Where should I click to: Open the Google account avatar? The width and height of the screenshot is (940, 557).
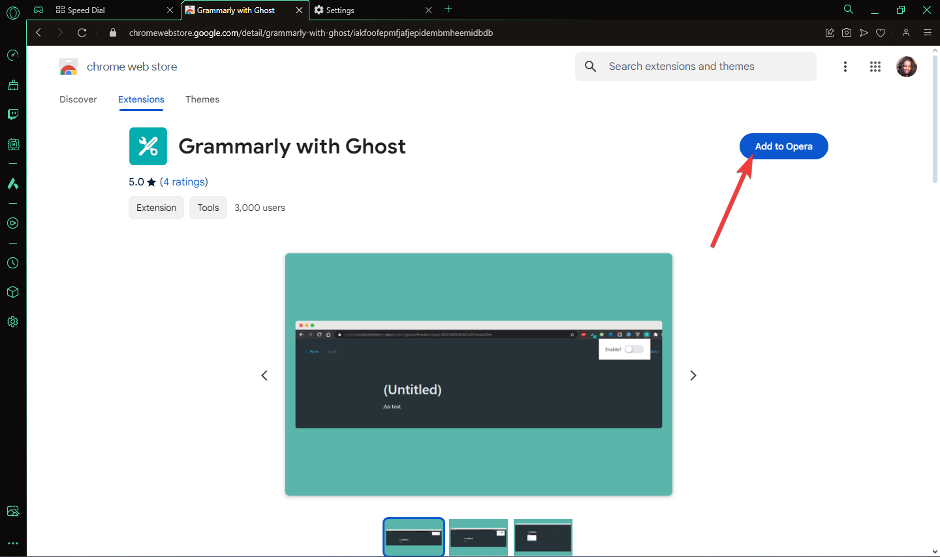pyautogui.click(x=906, y=67)
